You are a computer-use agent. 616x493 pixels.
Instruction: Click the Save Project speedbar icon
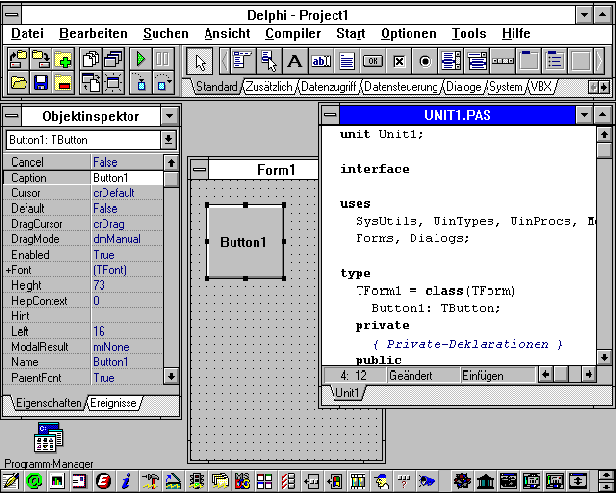click(x=40, y=60)
